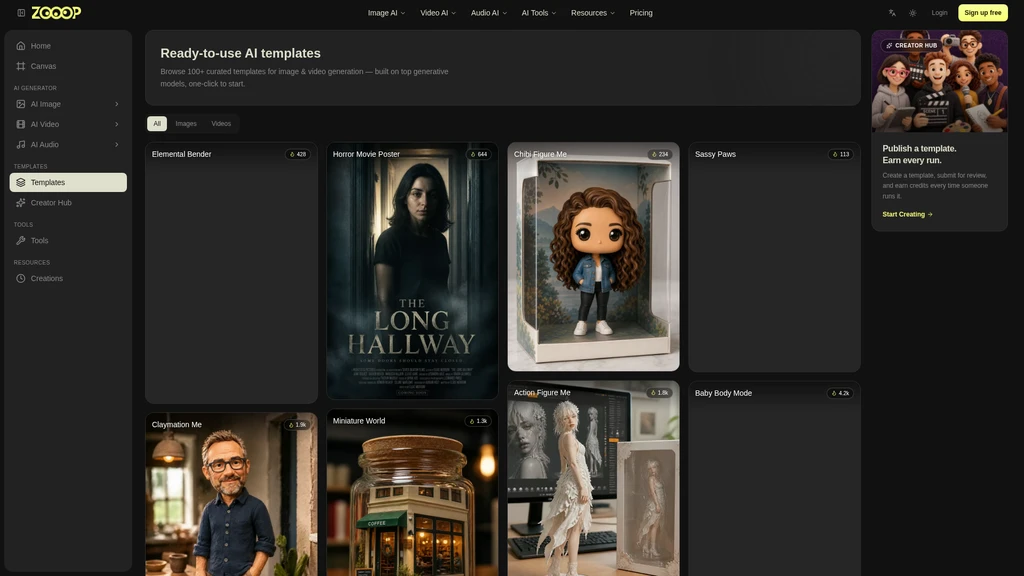Click the Templates layers icon

pos(21,182)
